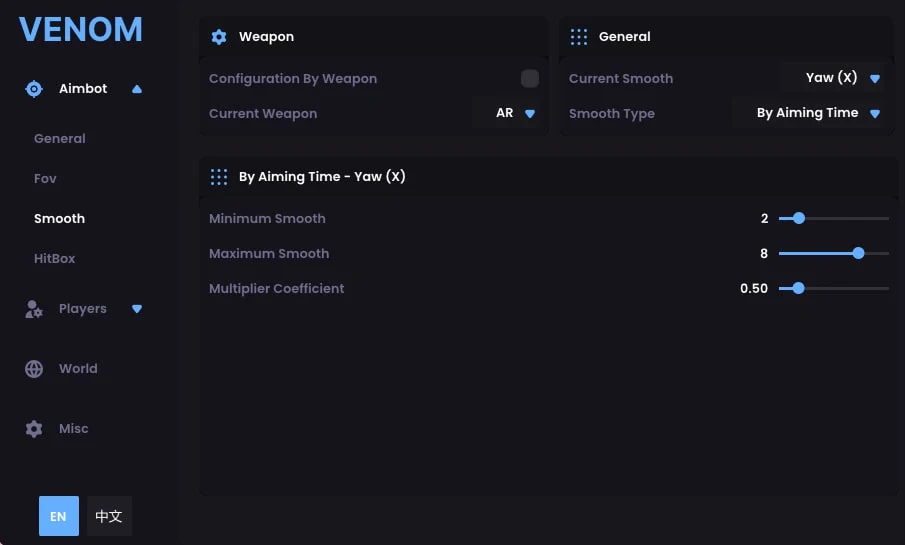
Task: Expand the Players section arrow
Action: (x=137, y=309)
